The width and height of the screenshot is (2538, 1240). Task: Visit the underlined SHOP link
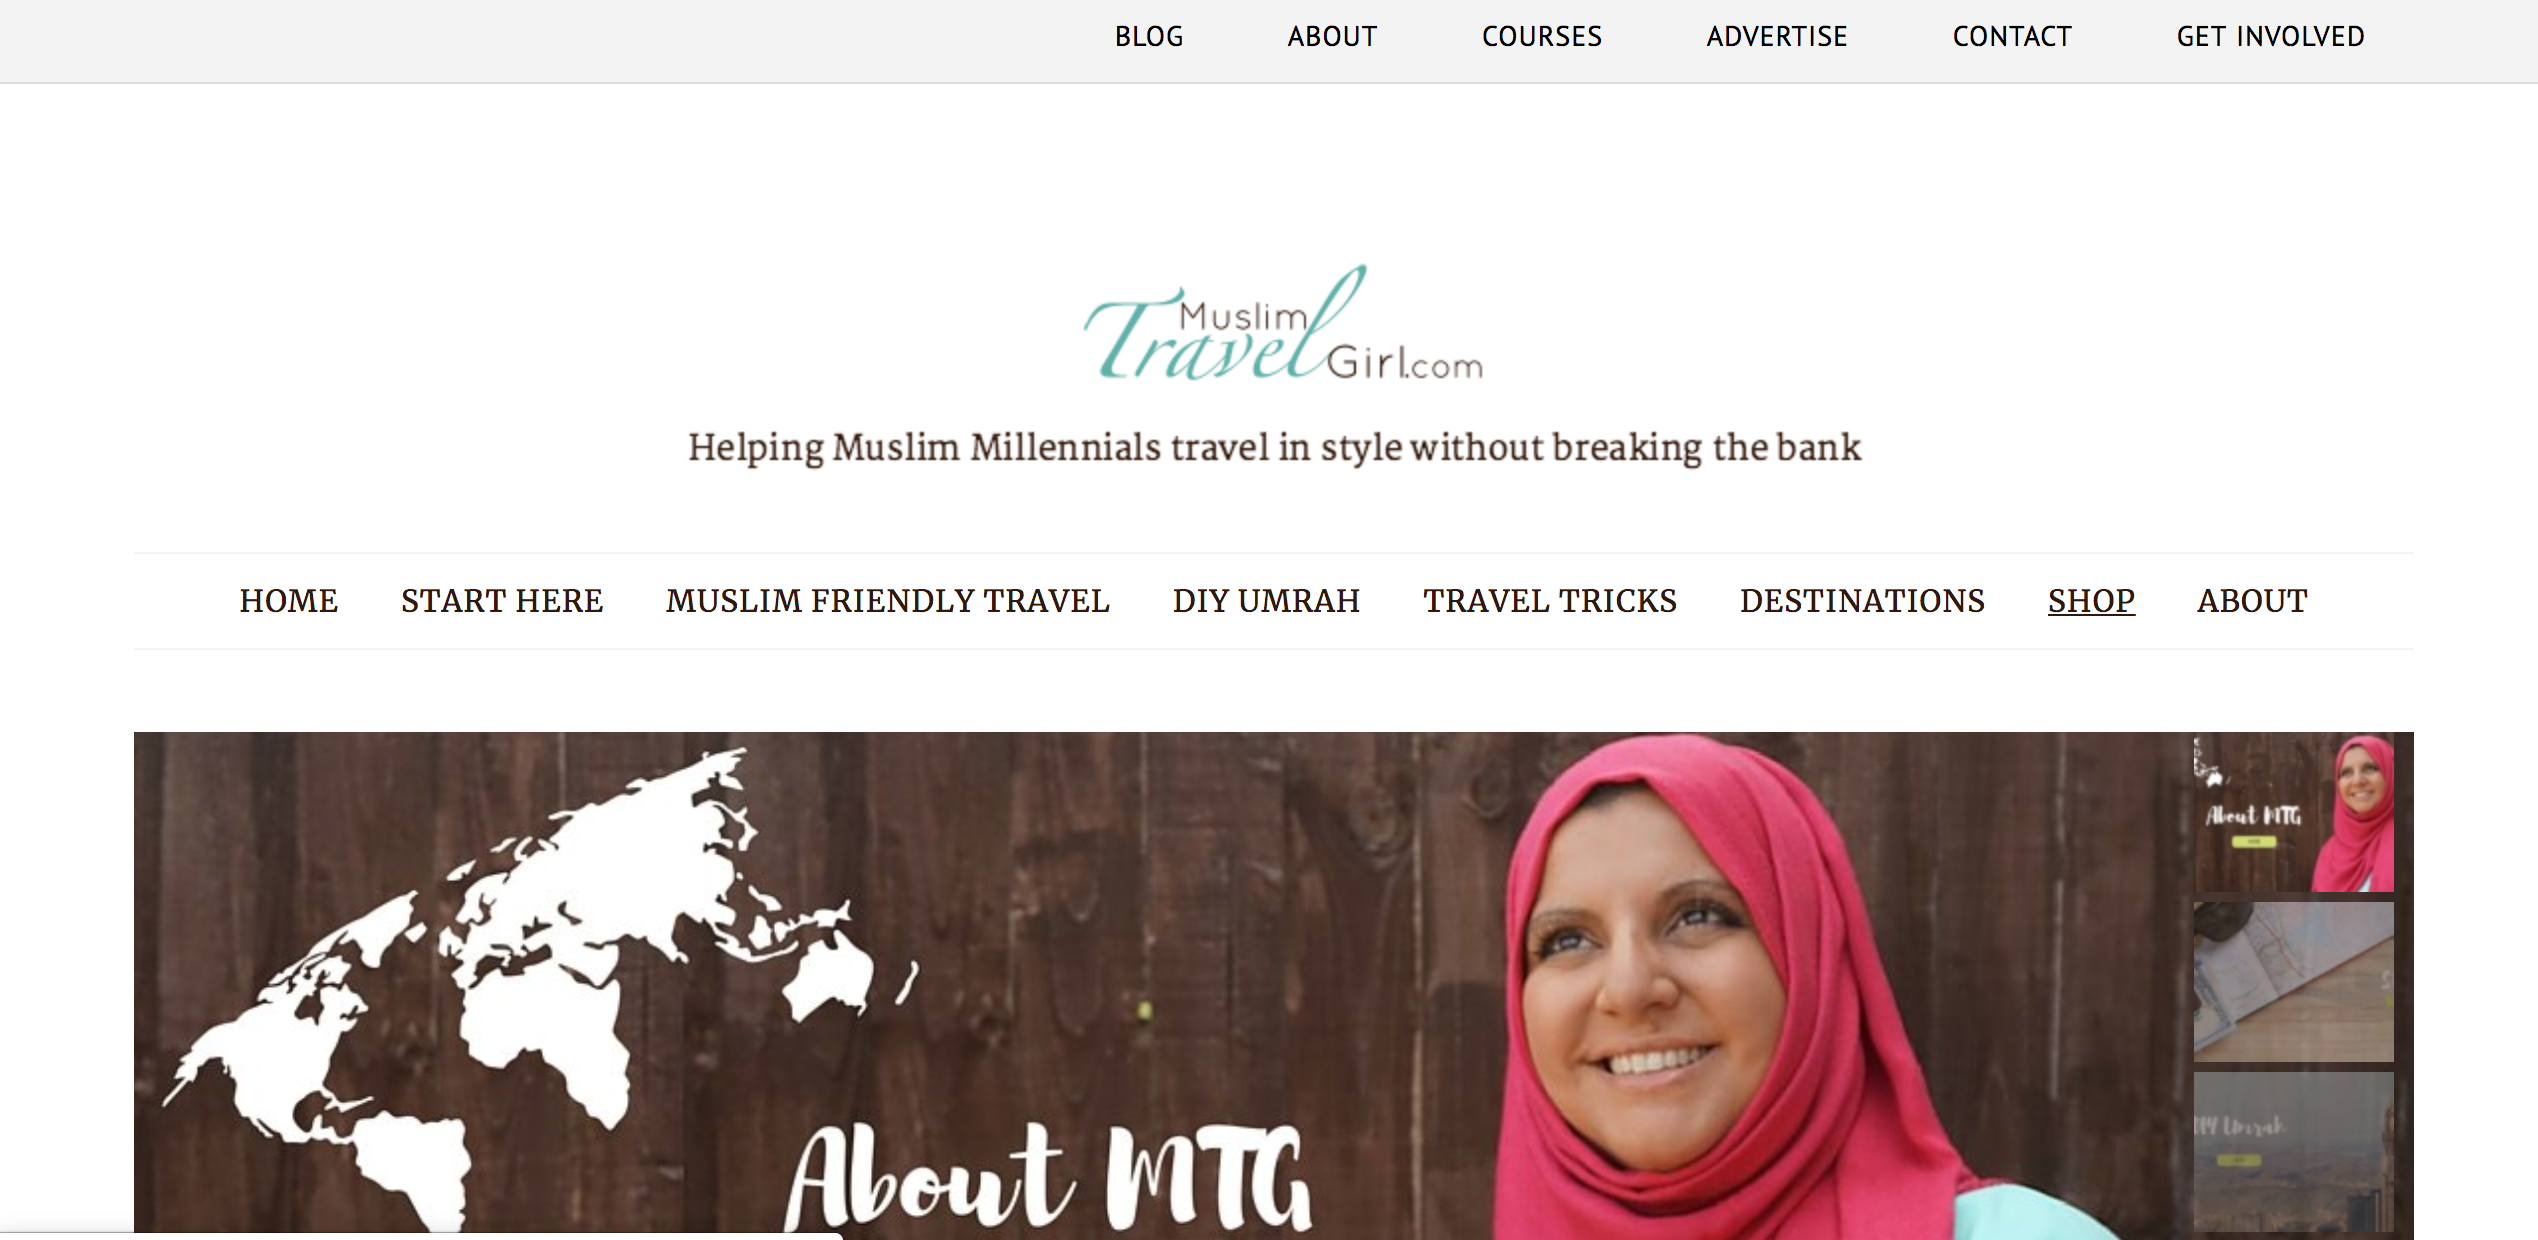pyautogui.click(x=2091, y=601)
